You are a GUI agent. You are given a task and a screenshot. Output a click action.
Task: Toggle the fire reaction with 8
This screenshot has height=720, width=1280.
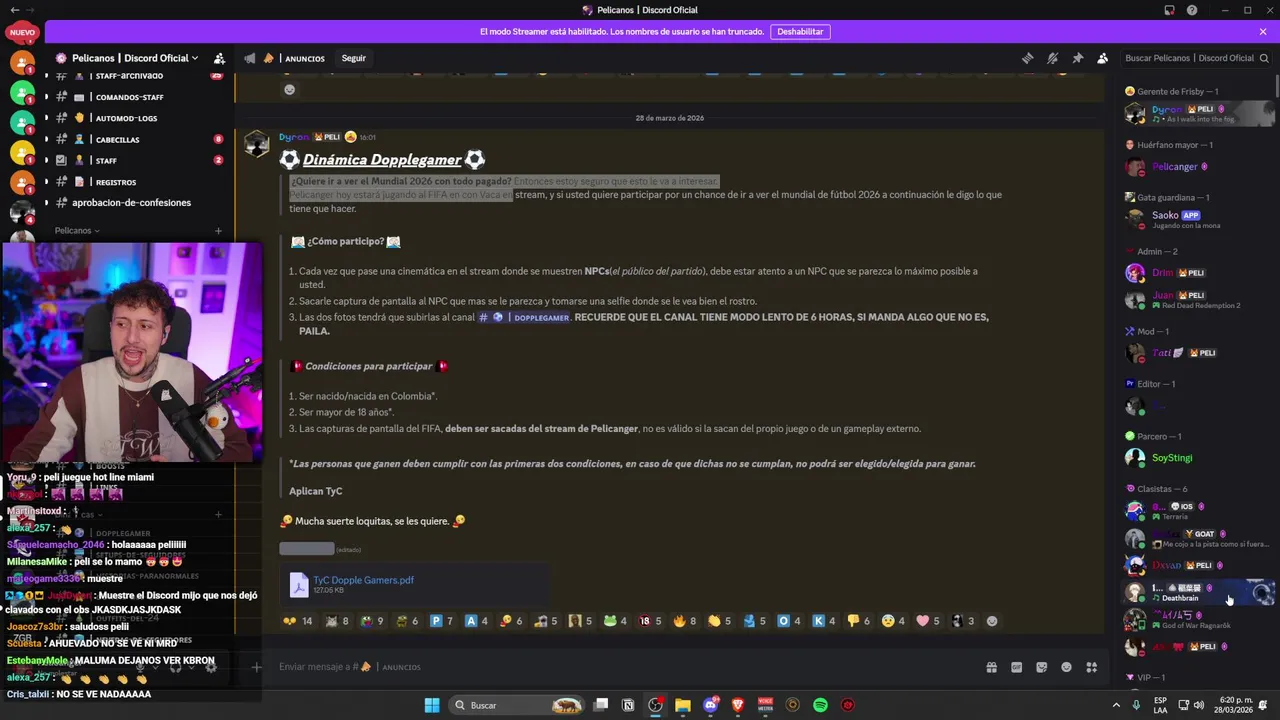pos(685,621)
